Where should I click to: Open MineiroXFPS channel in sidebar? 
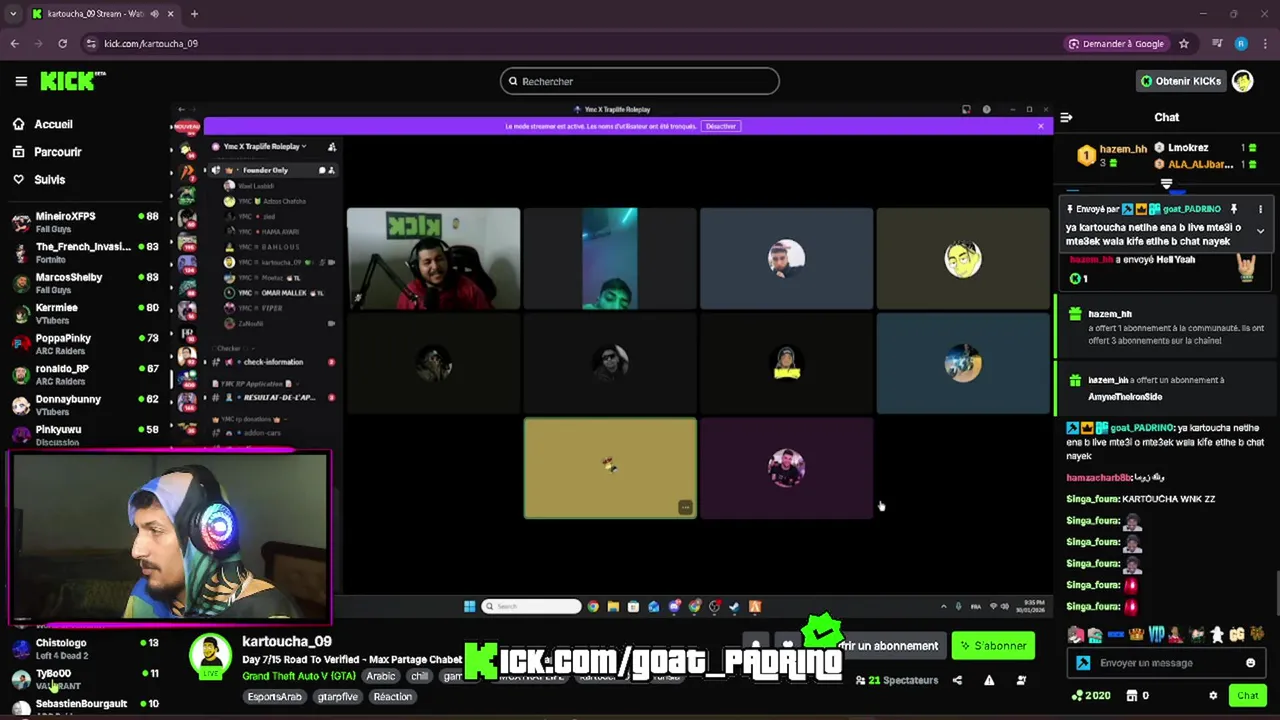84,222
